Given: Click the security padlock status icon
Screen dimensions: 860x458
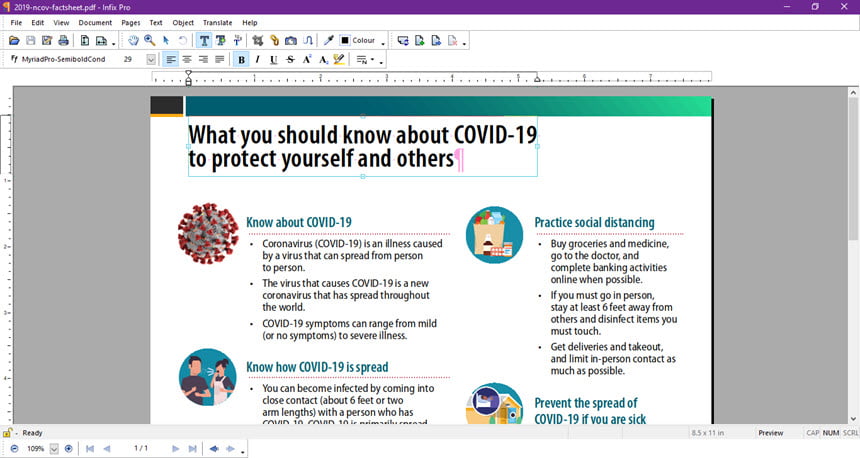Looking at the screenshot, I should click(x=7, y=433).
